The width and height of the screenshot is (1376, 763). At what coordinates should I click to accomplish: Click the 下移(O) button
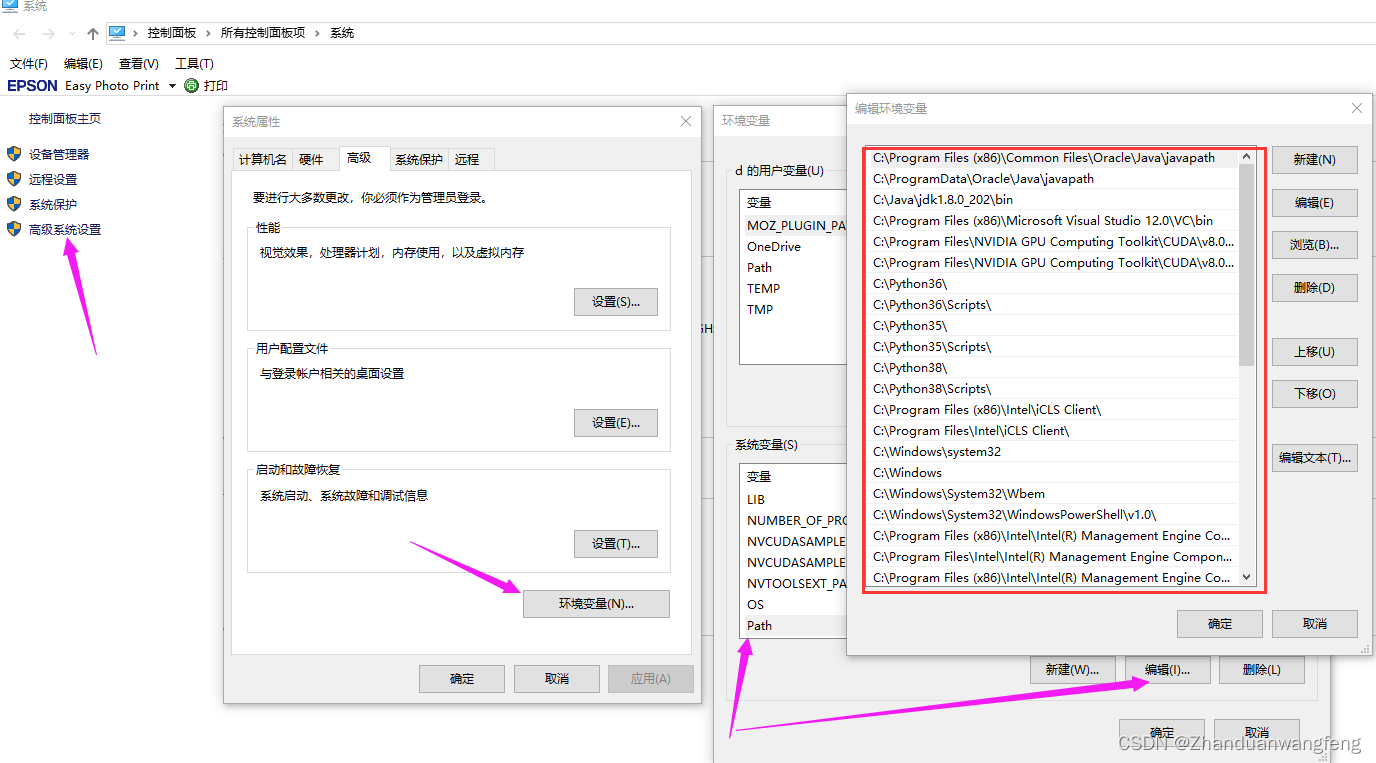(x=1314, y=394)
